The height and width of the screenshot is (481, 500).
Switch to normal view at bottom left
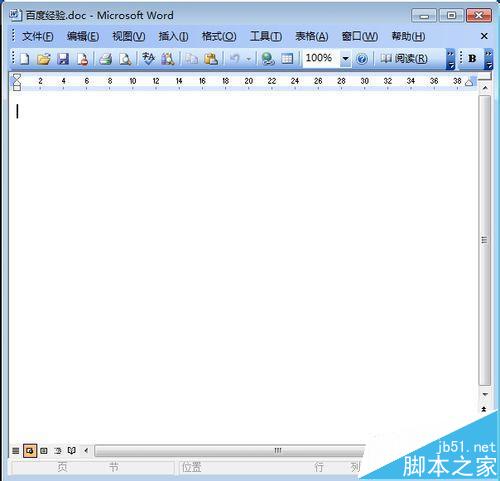(15, 451)
